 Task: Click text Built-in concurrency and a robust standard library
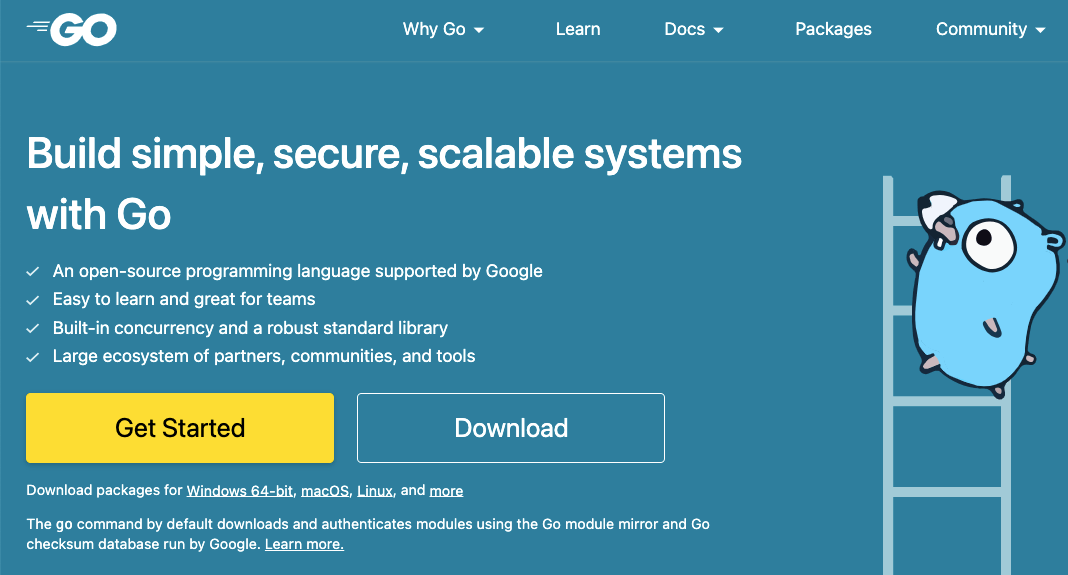[x=250, y=328]
